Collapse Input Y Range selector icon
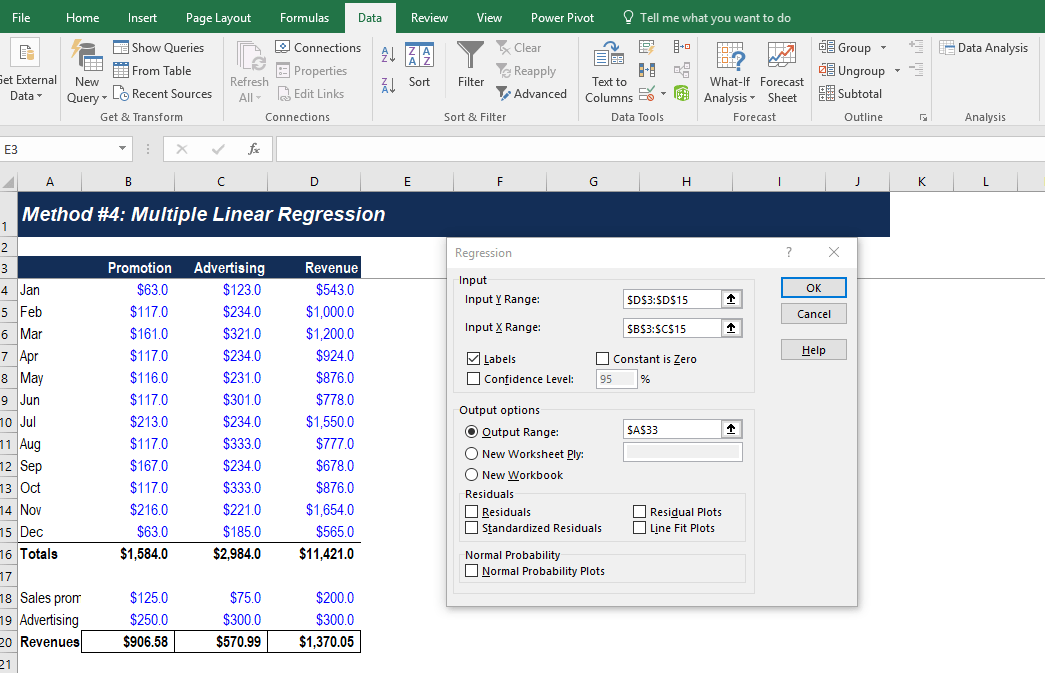1045x673 pixels. pyautogui.click(x=732, y=299)
